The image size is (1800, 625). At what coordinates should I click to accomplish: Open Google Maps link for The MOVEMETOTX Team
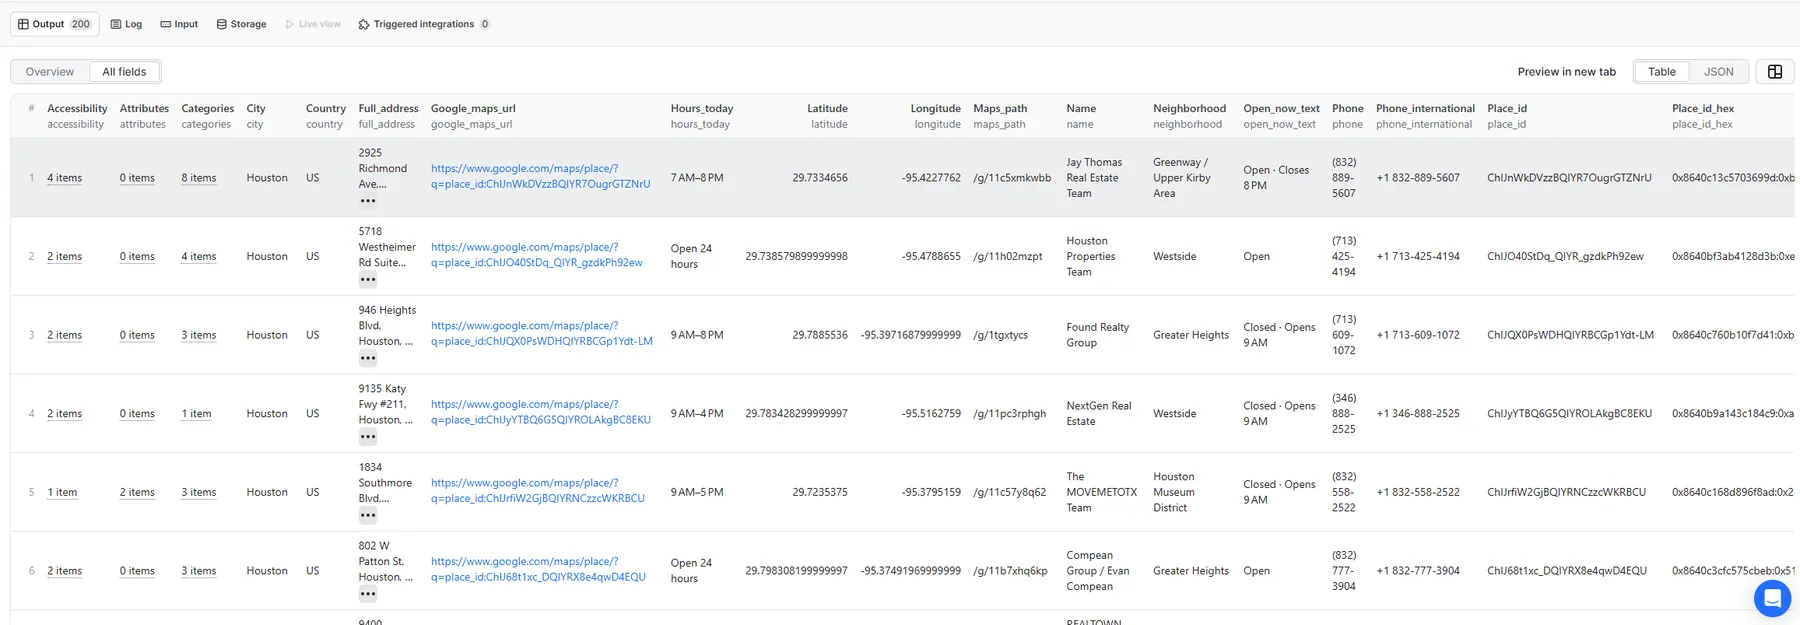coord(538,491)
